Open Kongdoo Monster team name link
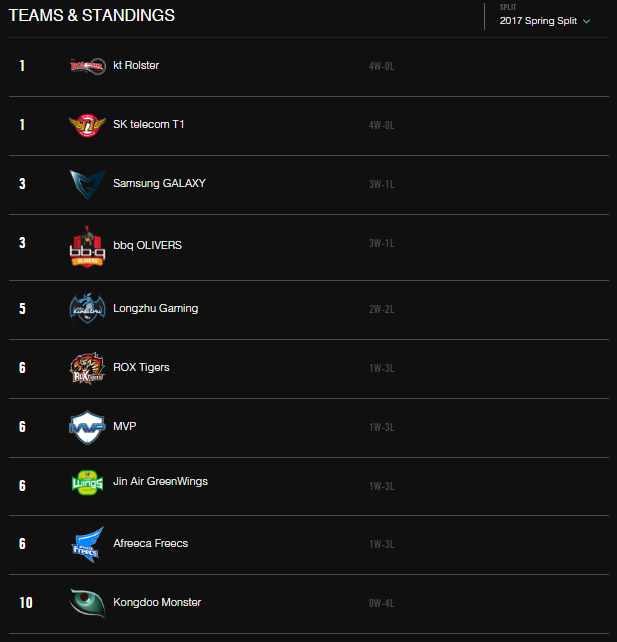Screen dimensions: 617x642 pyautogui.click(x=157, y=602)
